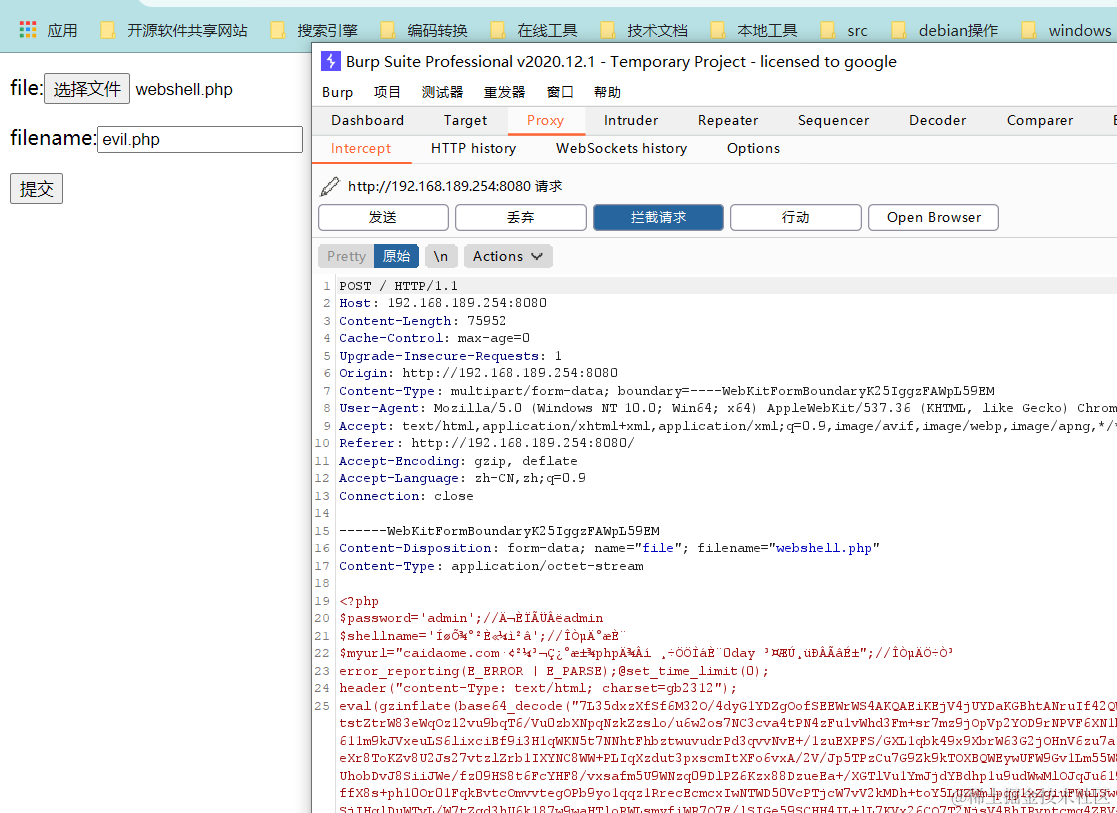Click the 丢弃 drop button

pyautogui.click(x=521, y=217)
